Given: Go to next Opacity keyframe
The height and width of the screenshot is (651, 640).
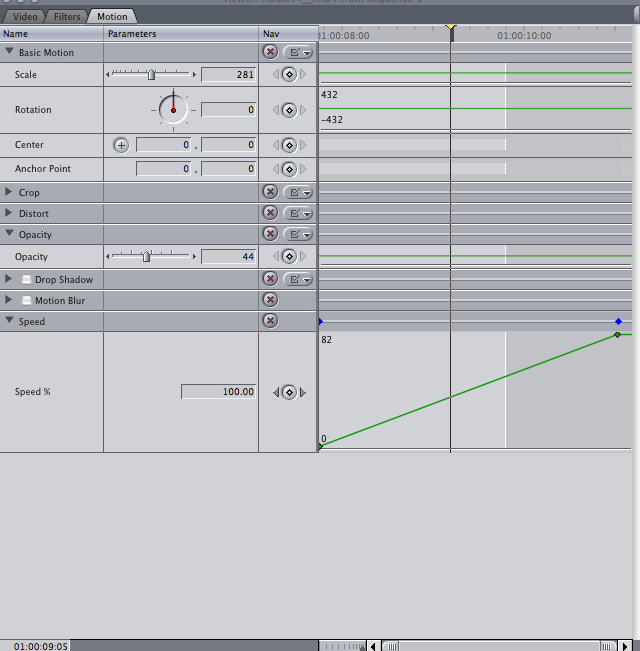Looking at the screenshot, I should (x=303, y=256).
